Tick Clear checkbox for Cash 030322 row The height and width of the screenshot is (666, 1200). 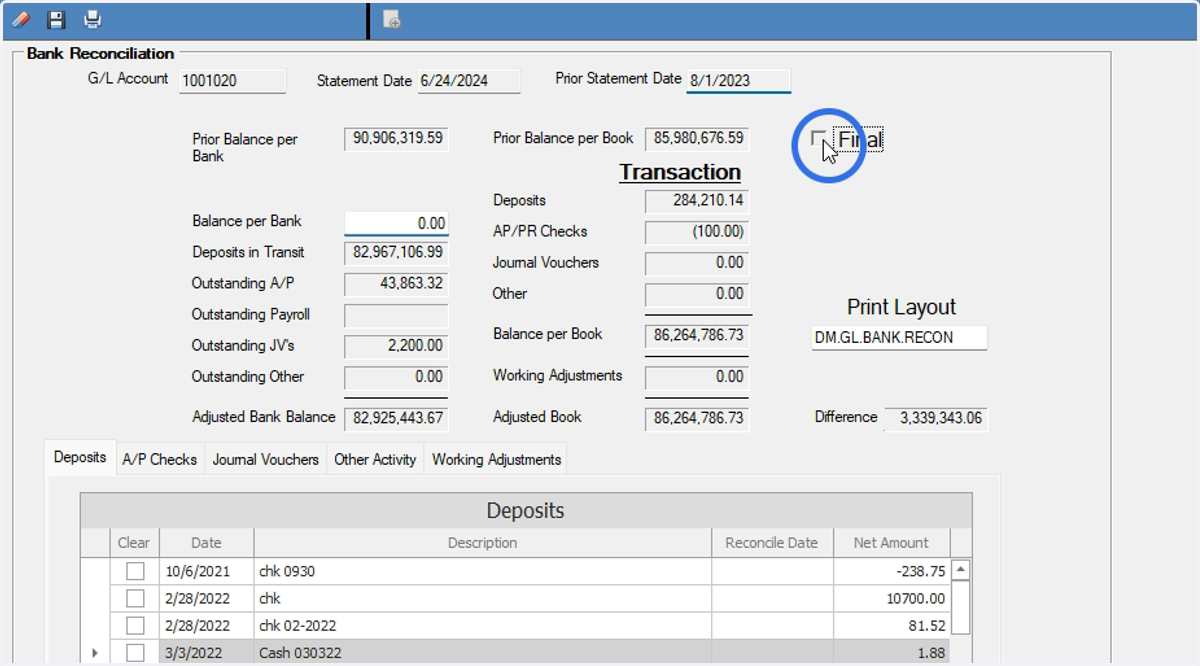click(134, 652)
